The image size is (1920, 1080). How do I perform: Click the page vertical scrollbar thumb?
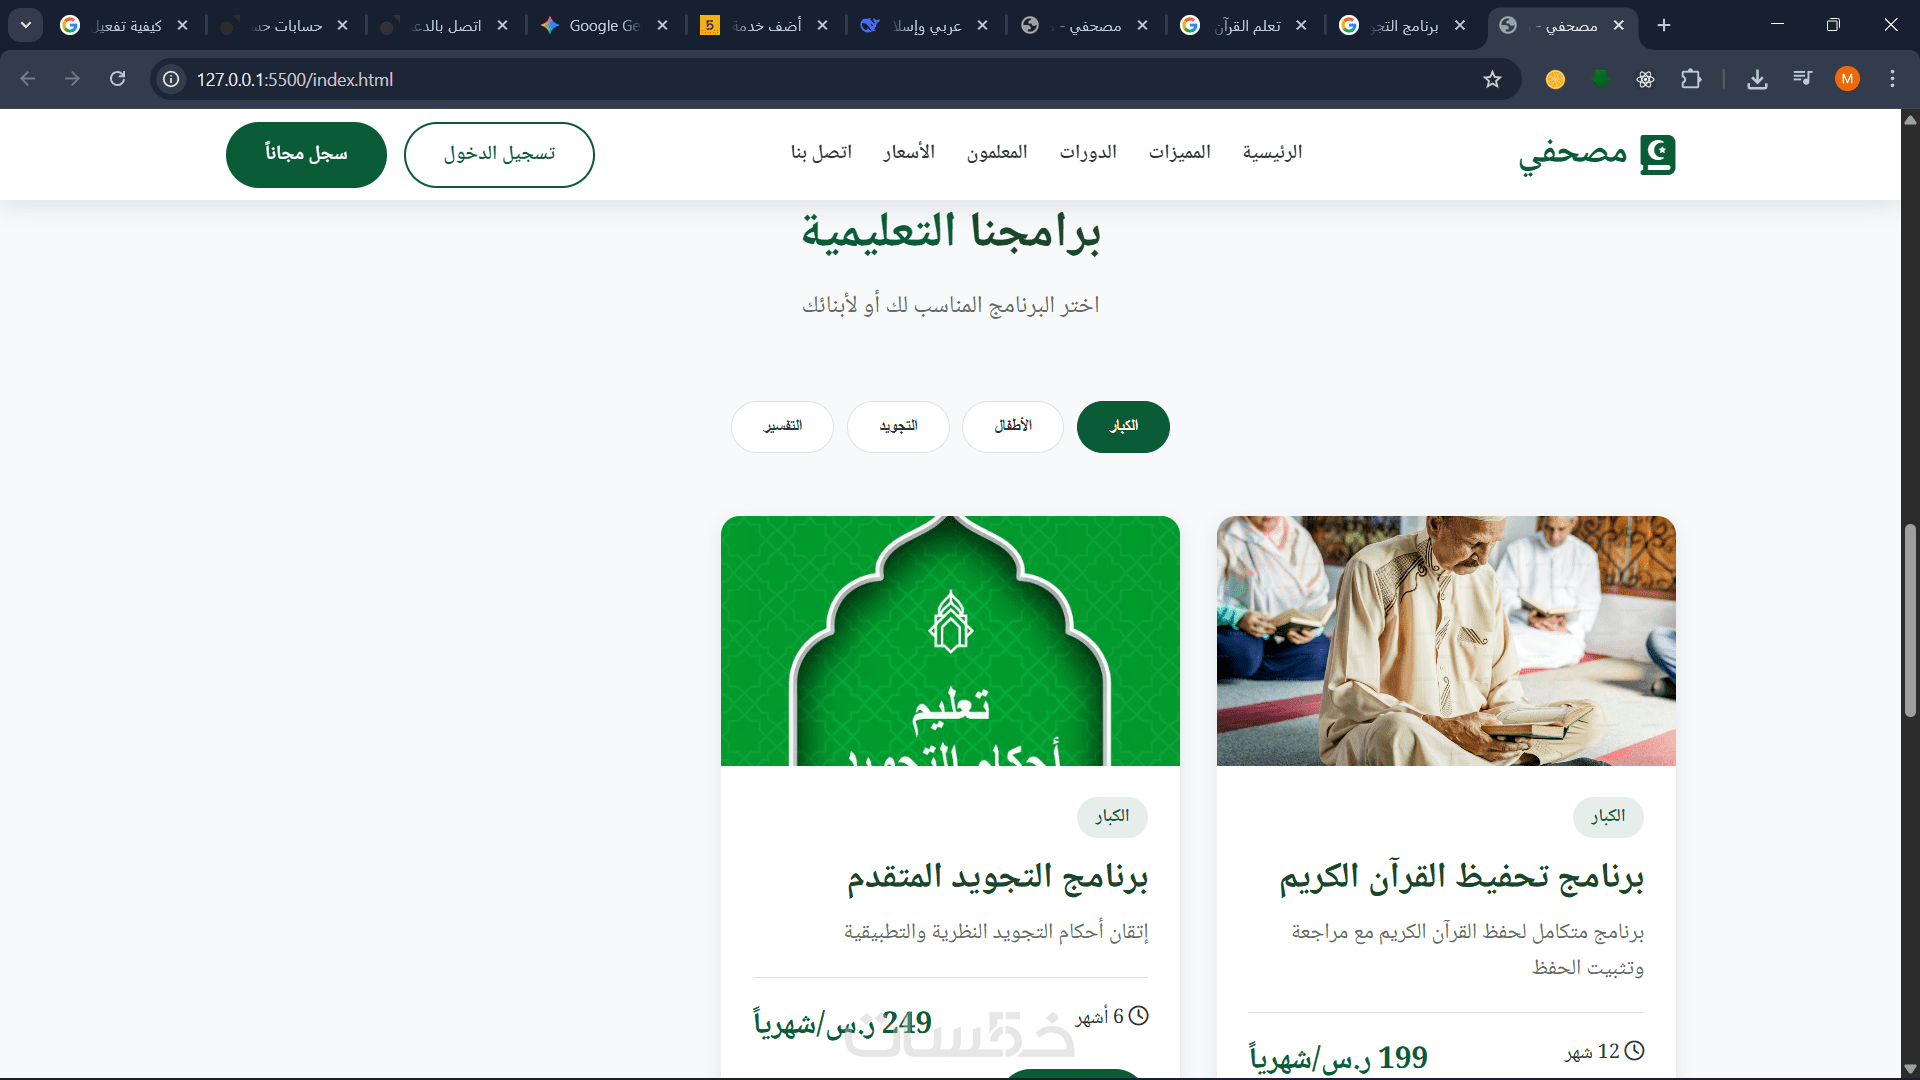pyautogui.click(x=1910, y=620)
